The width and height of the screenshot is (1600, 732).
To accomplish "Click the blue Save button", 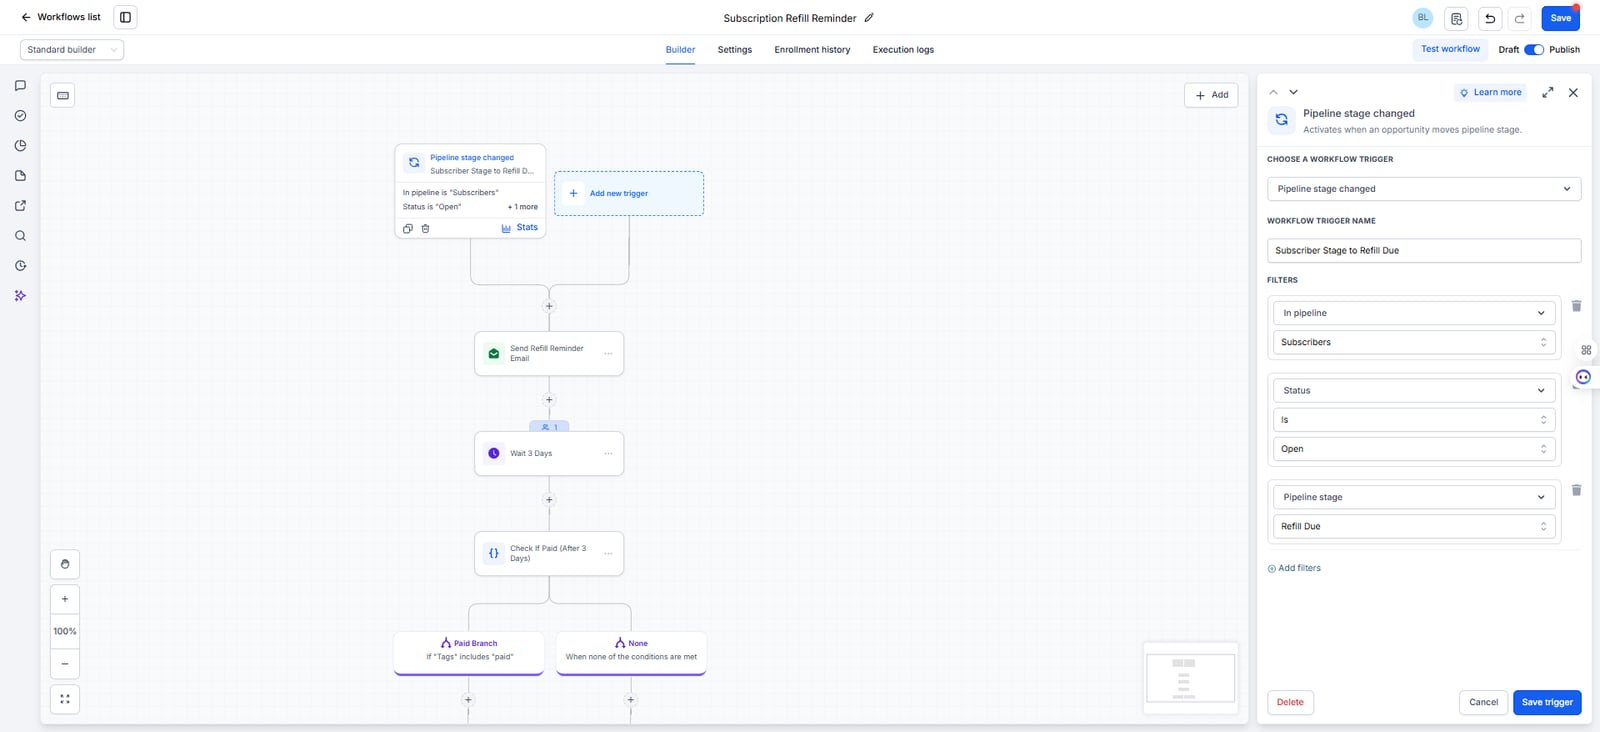I will coord(1561,18).
